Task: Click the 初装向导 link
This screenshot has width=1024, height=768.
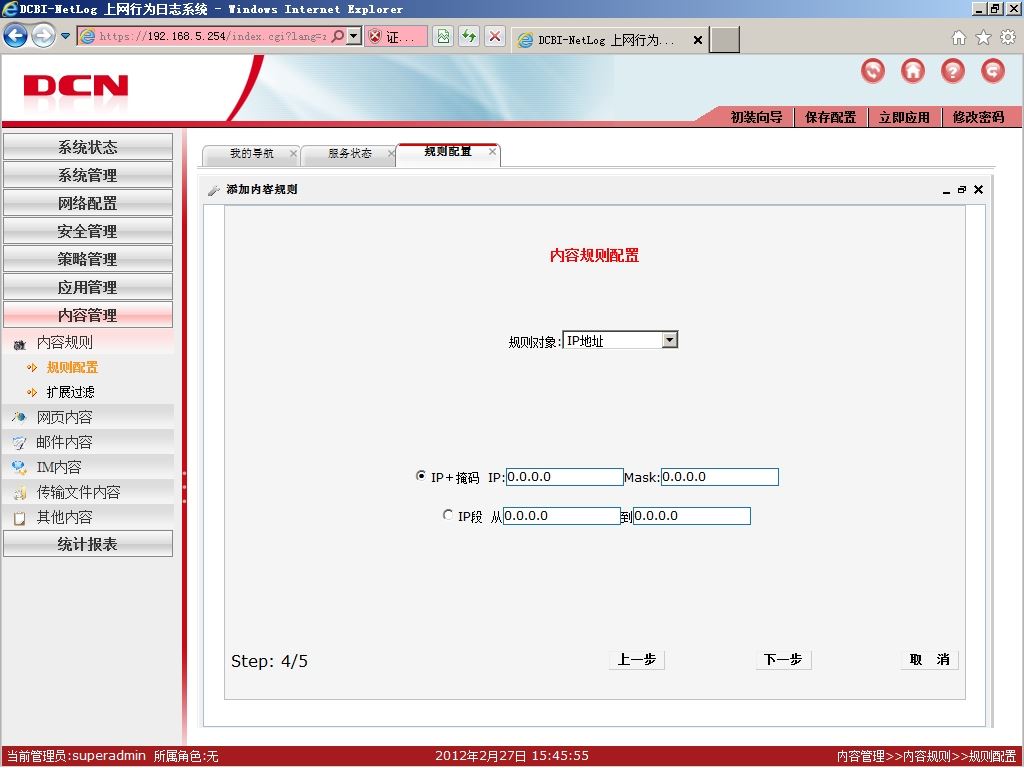Action: pyautogui.click(x=756, y=118)
